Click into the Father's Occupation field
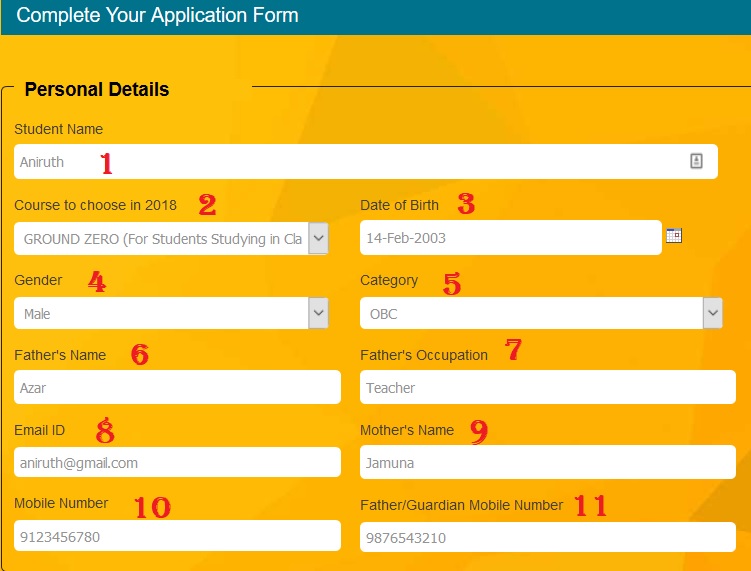751x571 pixels. (x=547, y=387)
